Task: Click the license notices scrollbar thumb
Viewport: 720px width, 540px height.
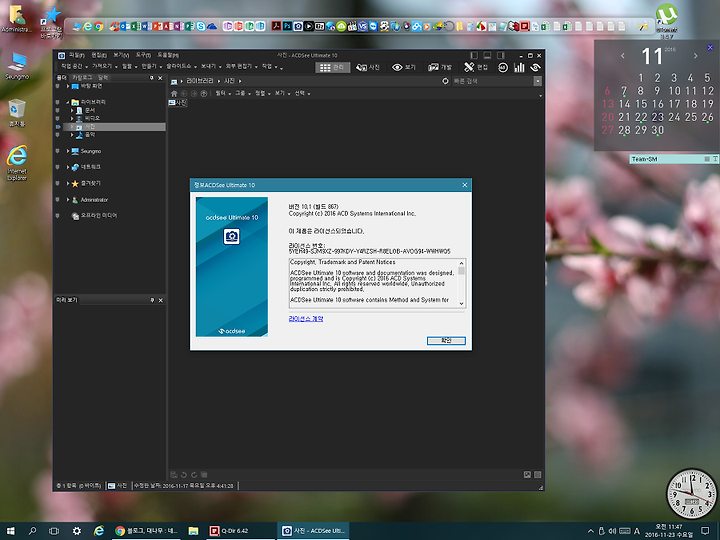Action: click(461, 271)
